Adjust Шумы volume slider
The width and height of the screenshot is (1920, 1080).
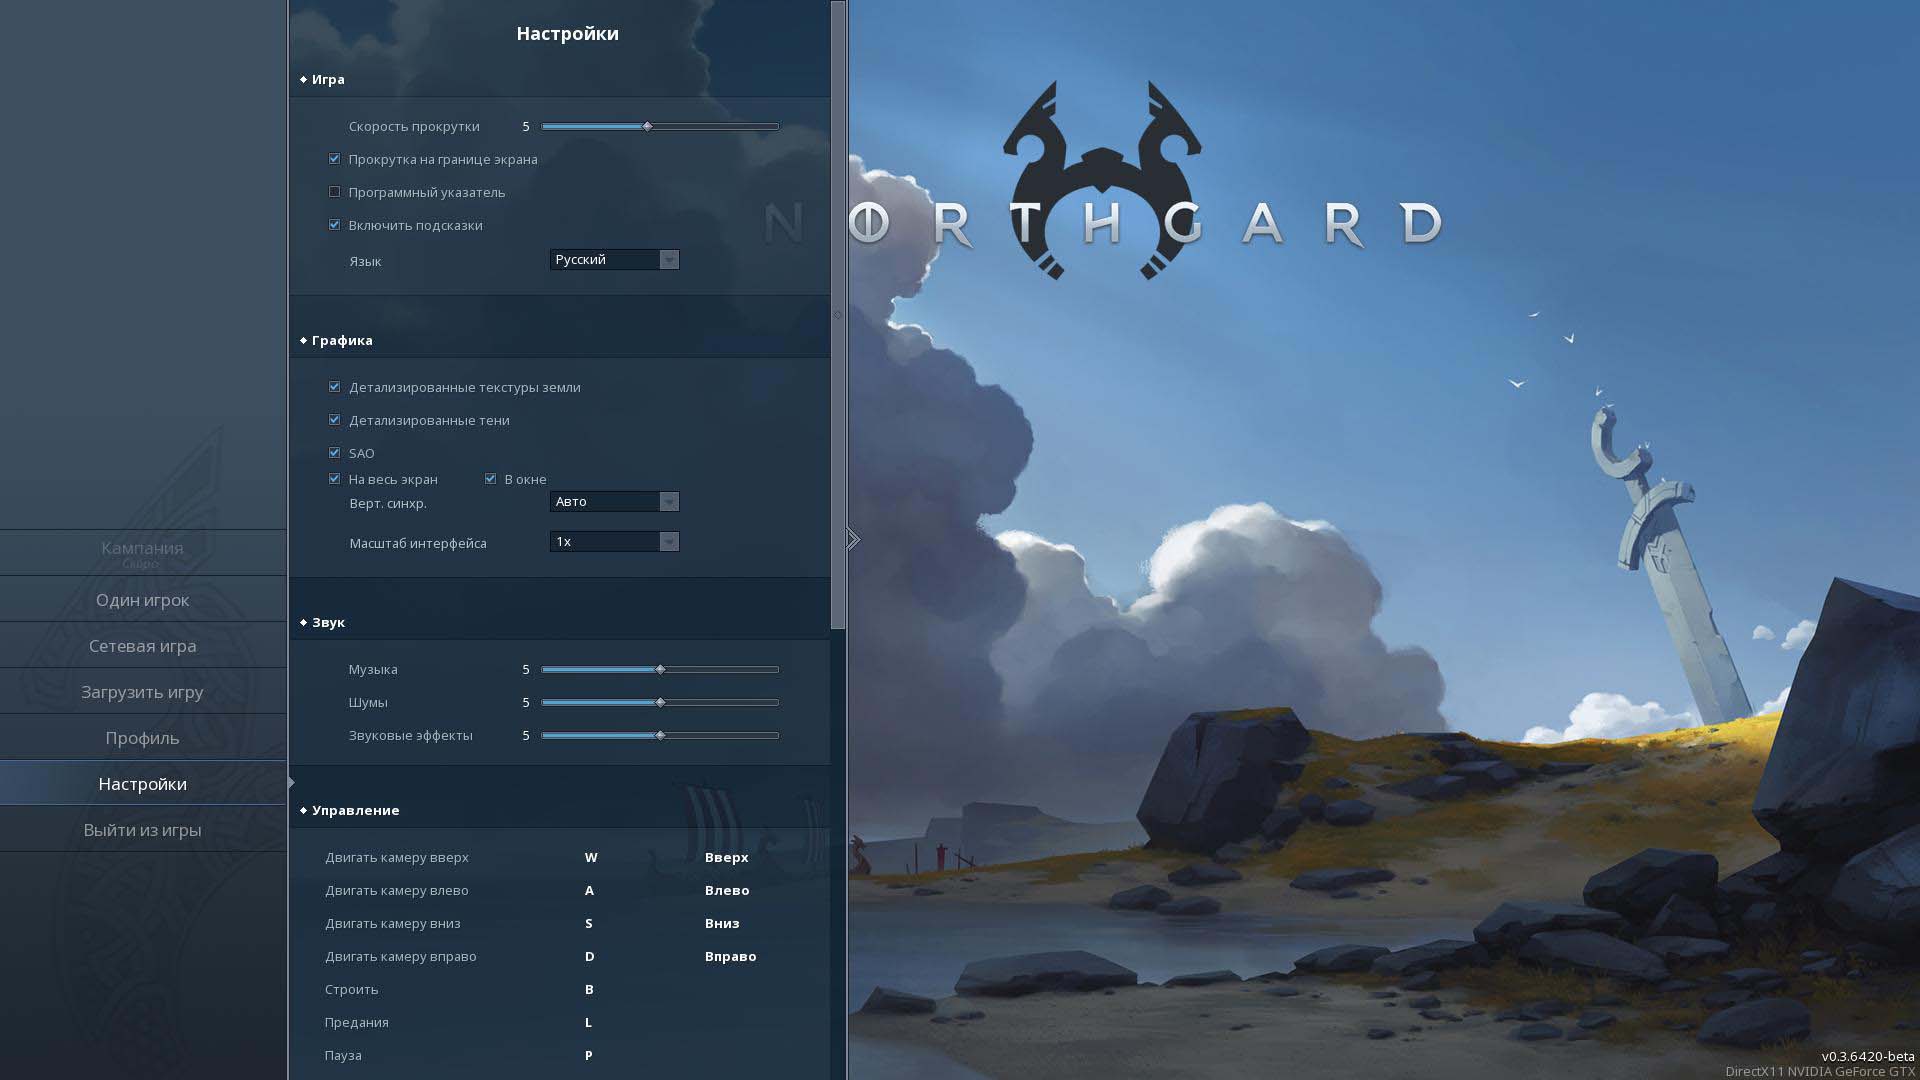point(660,703)
